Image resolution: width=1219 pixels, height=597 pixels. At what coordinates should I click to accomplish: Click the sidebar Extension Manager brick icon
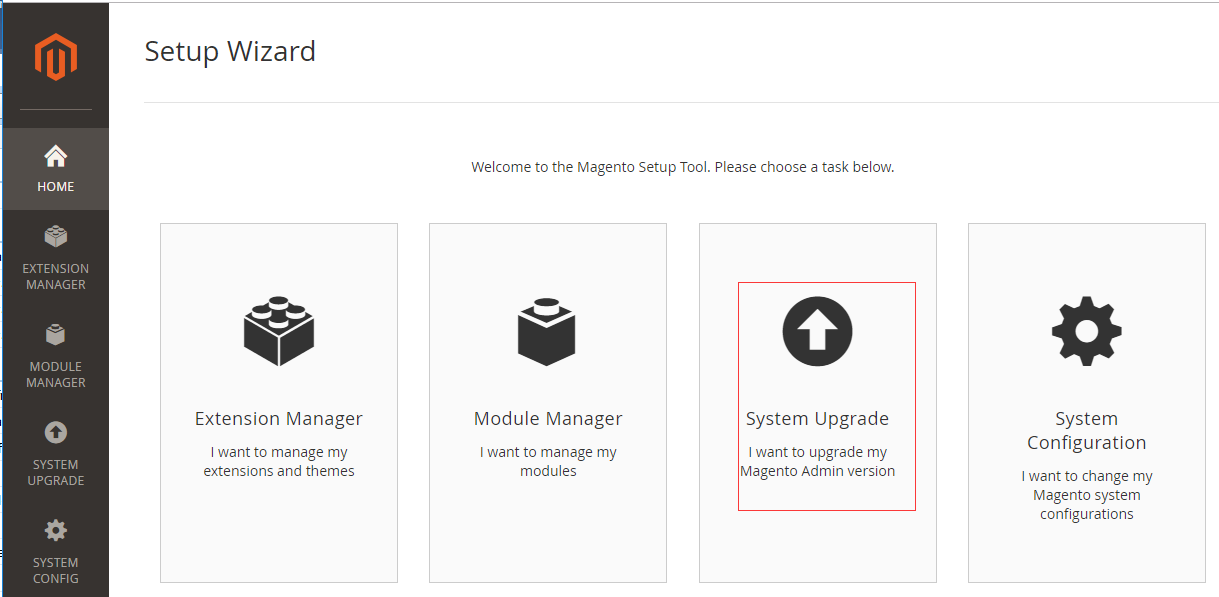coord(56,237)
